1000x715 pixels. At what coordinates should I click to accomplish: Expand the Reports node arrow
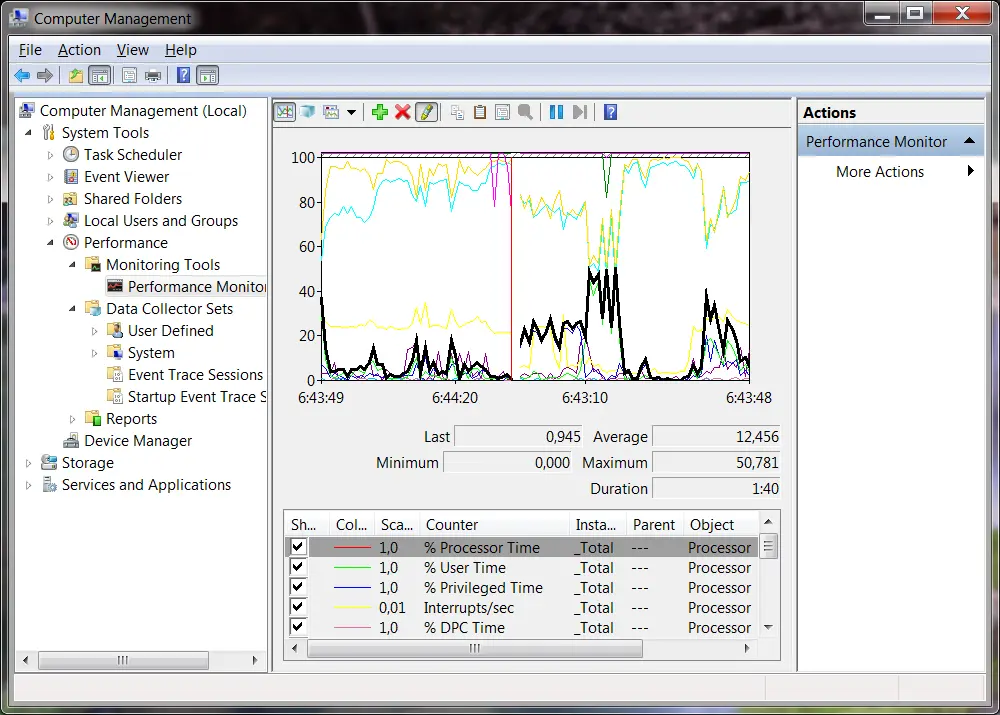click(72, 419)
